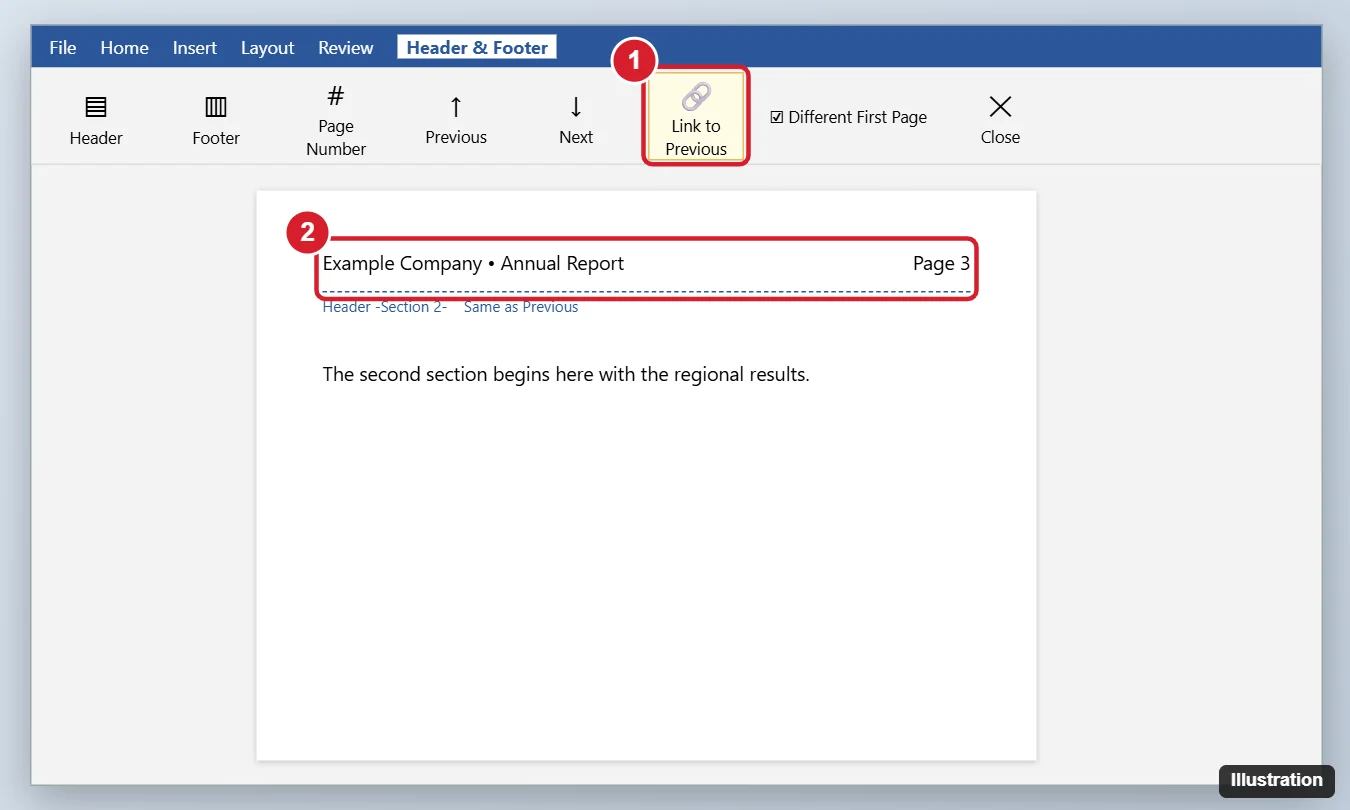Select the Header & Footer tab

tap(477, 48)
